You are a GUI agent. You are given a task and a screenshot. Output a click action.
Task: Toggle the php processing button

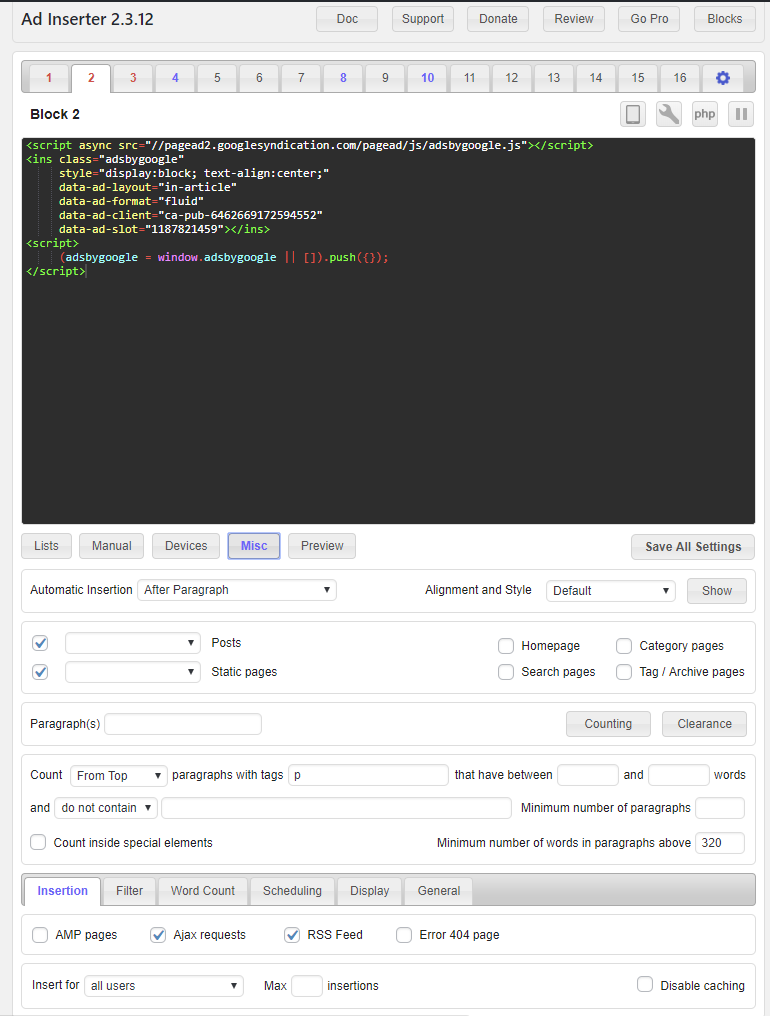tap(705, 115)
